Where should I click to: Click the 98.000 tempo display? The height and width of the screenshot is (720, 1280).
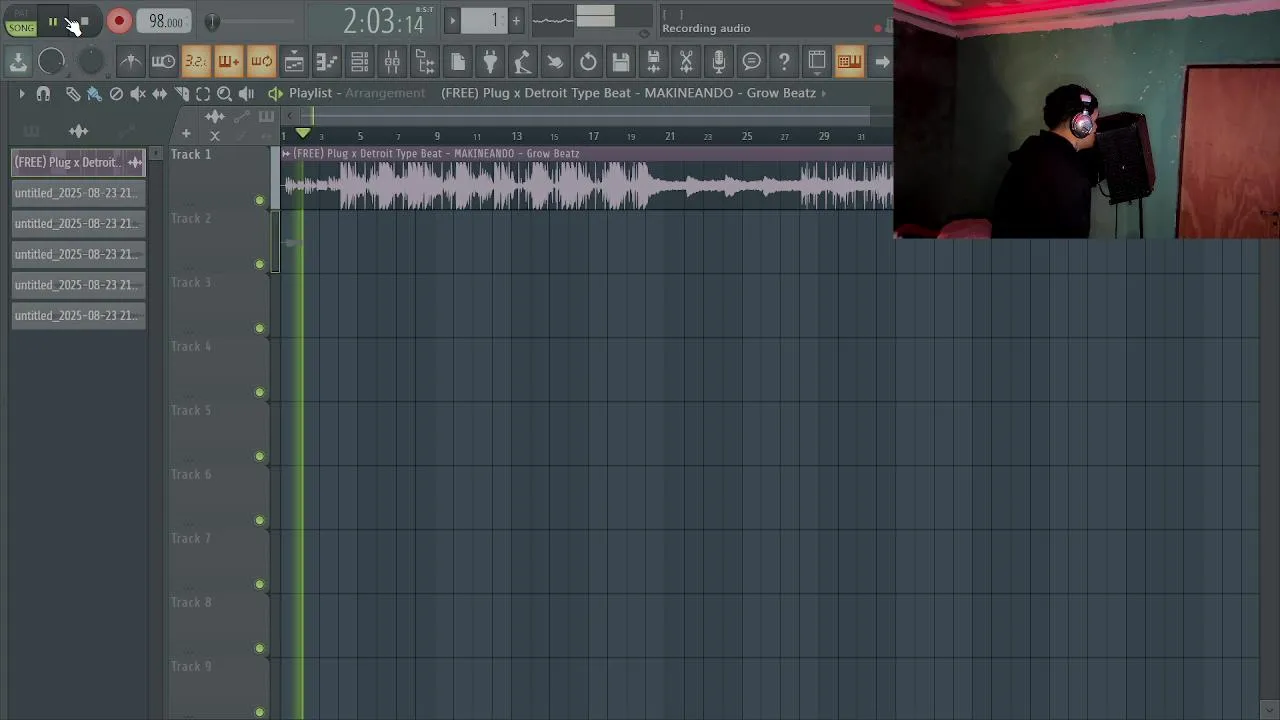pyautogui.click(x=165, y=21)
